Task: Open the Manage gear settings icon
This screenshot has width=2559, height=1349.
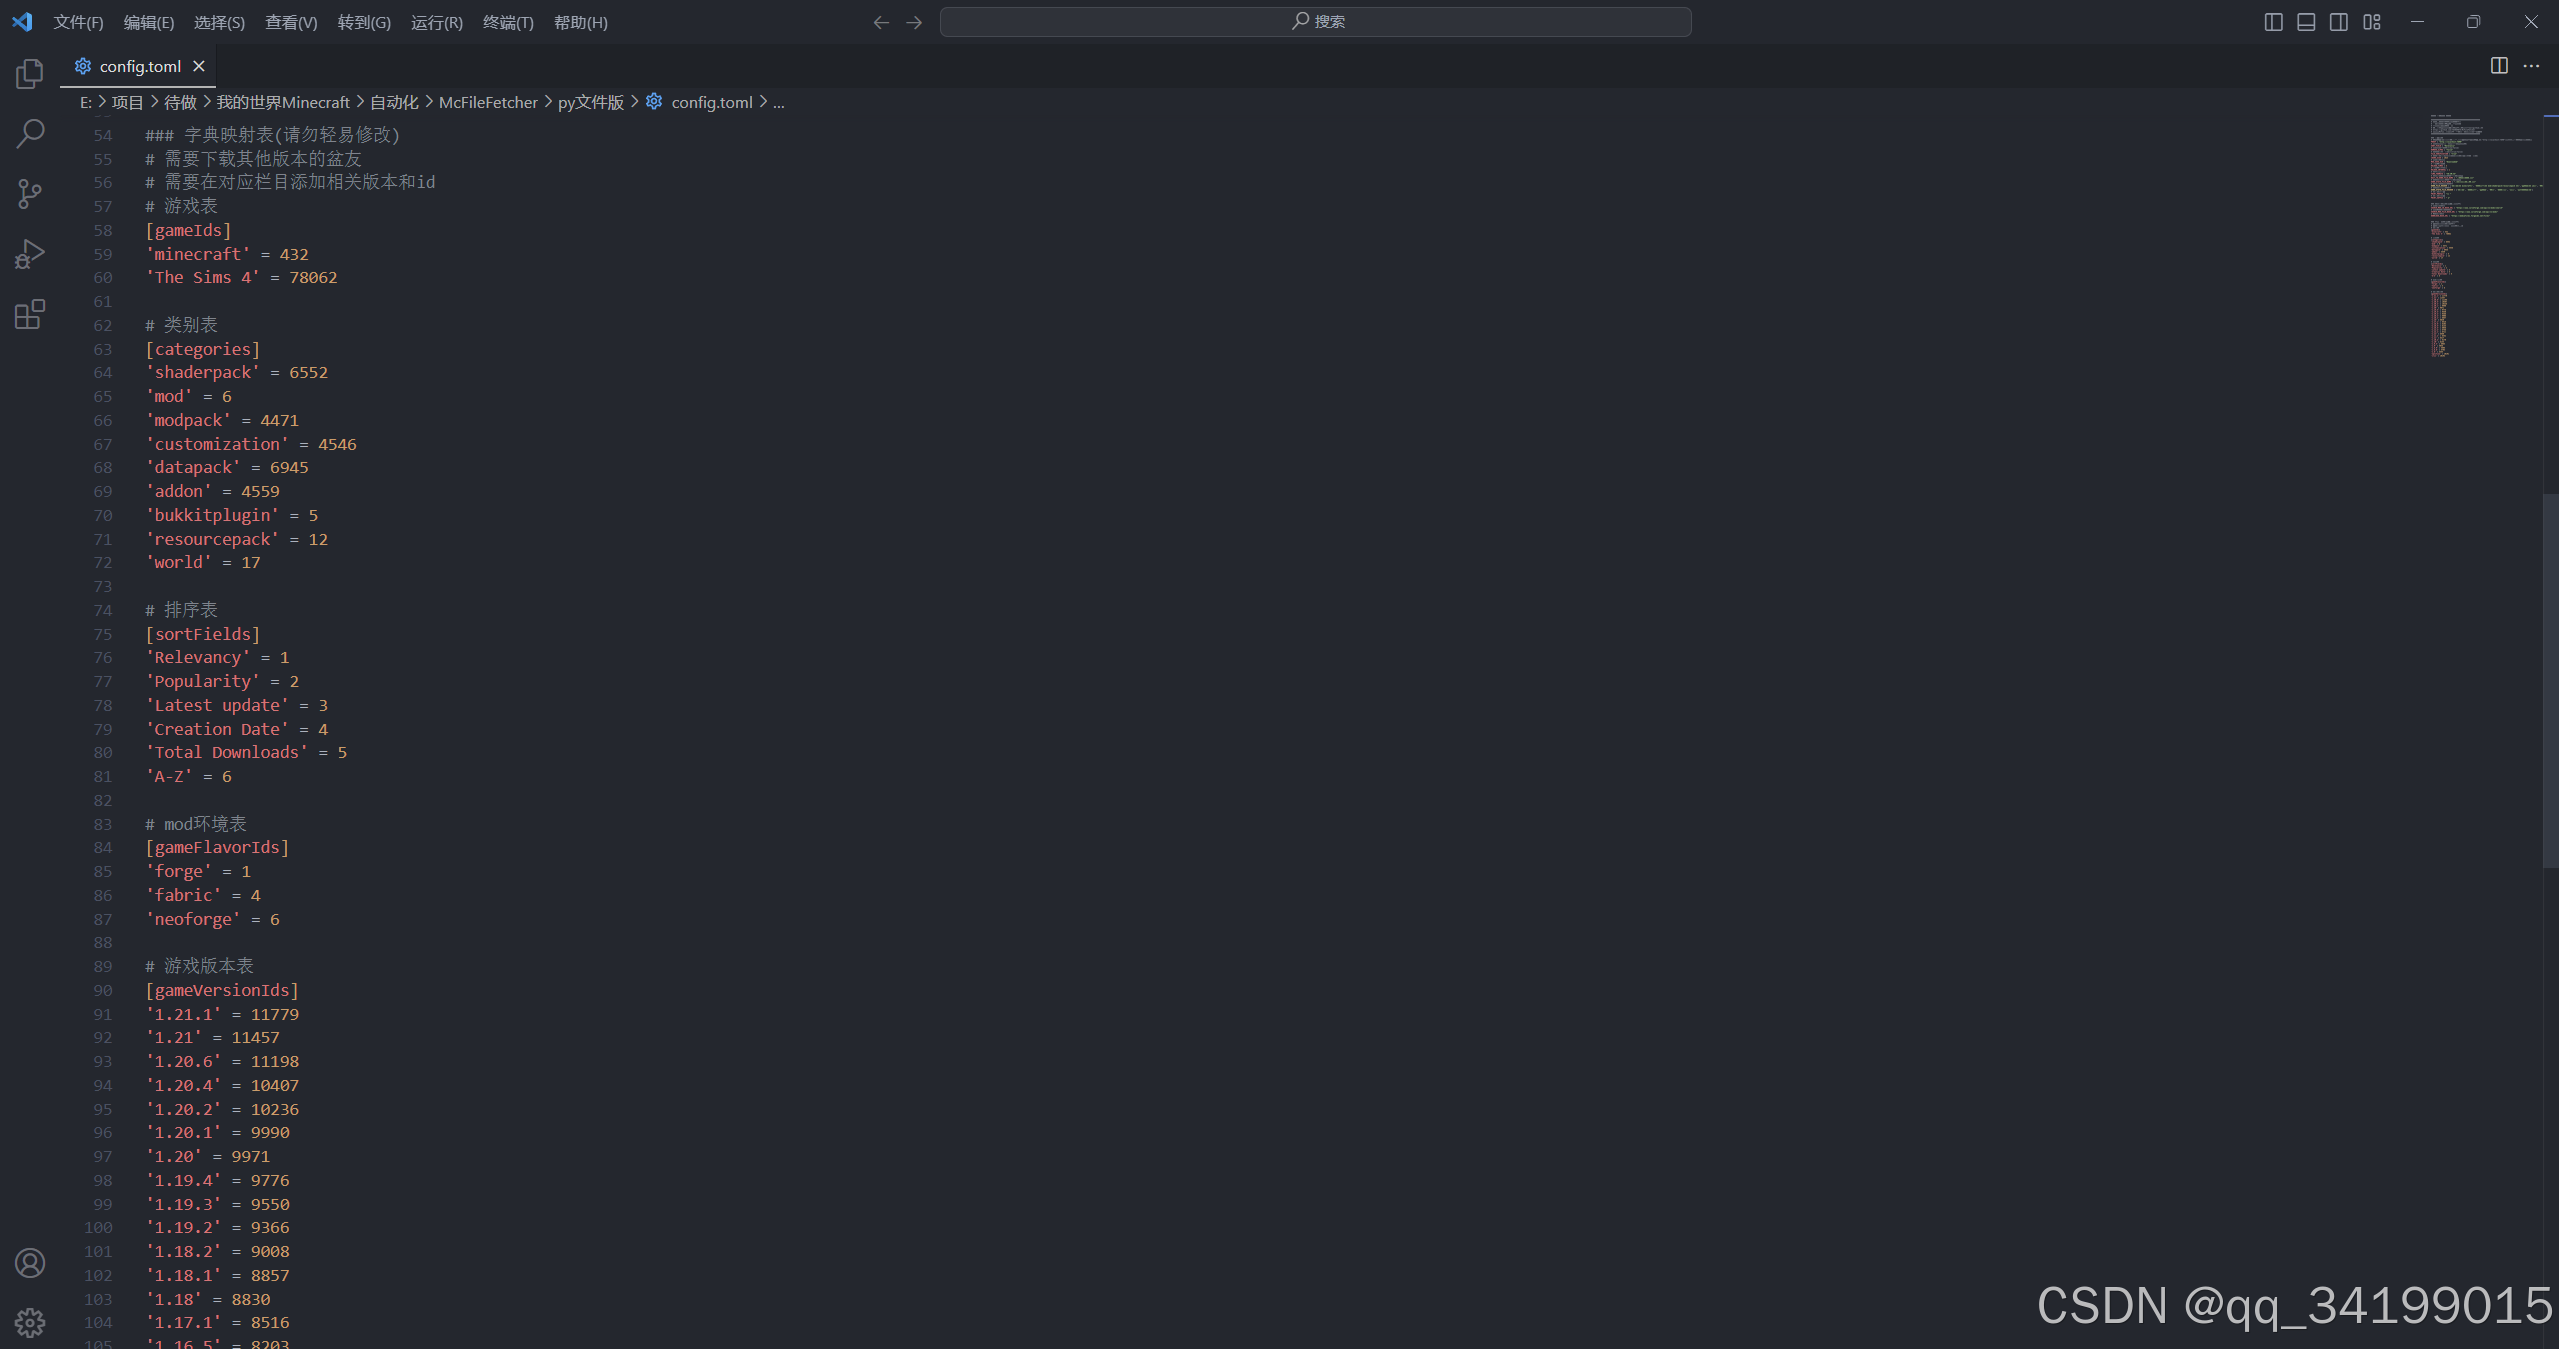Action: click(x=30, y=1323)
